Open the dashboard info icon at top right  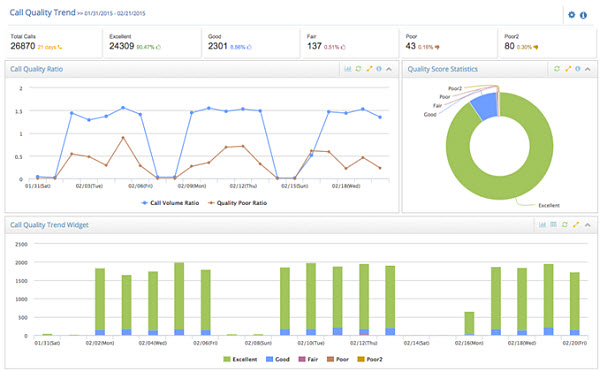click(583, 15)
